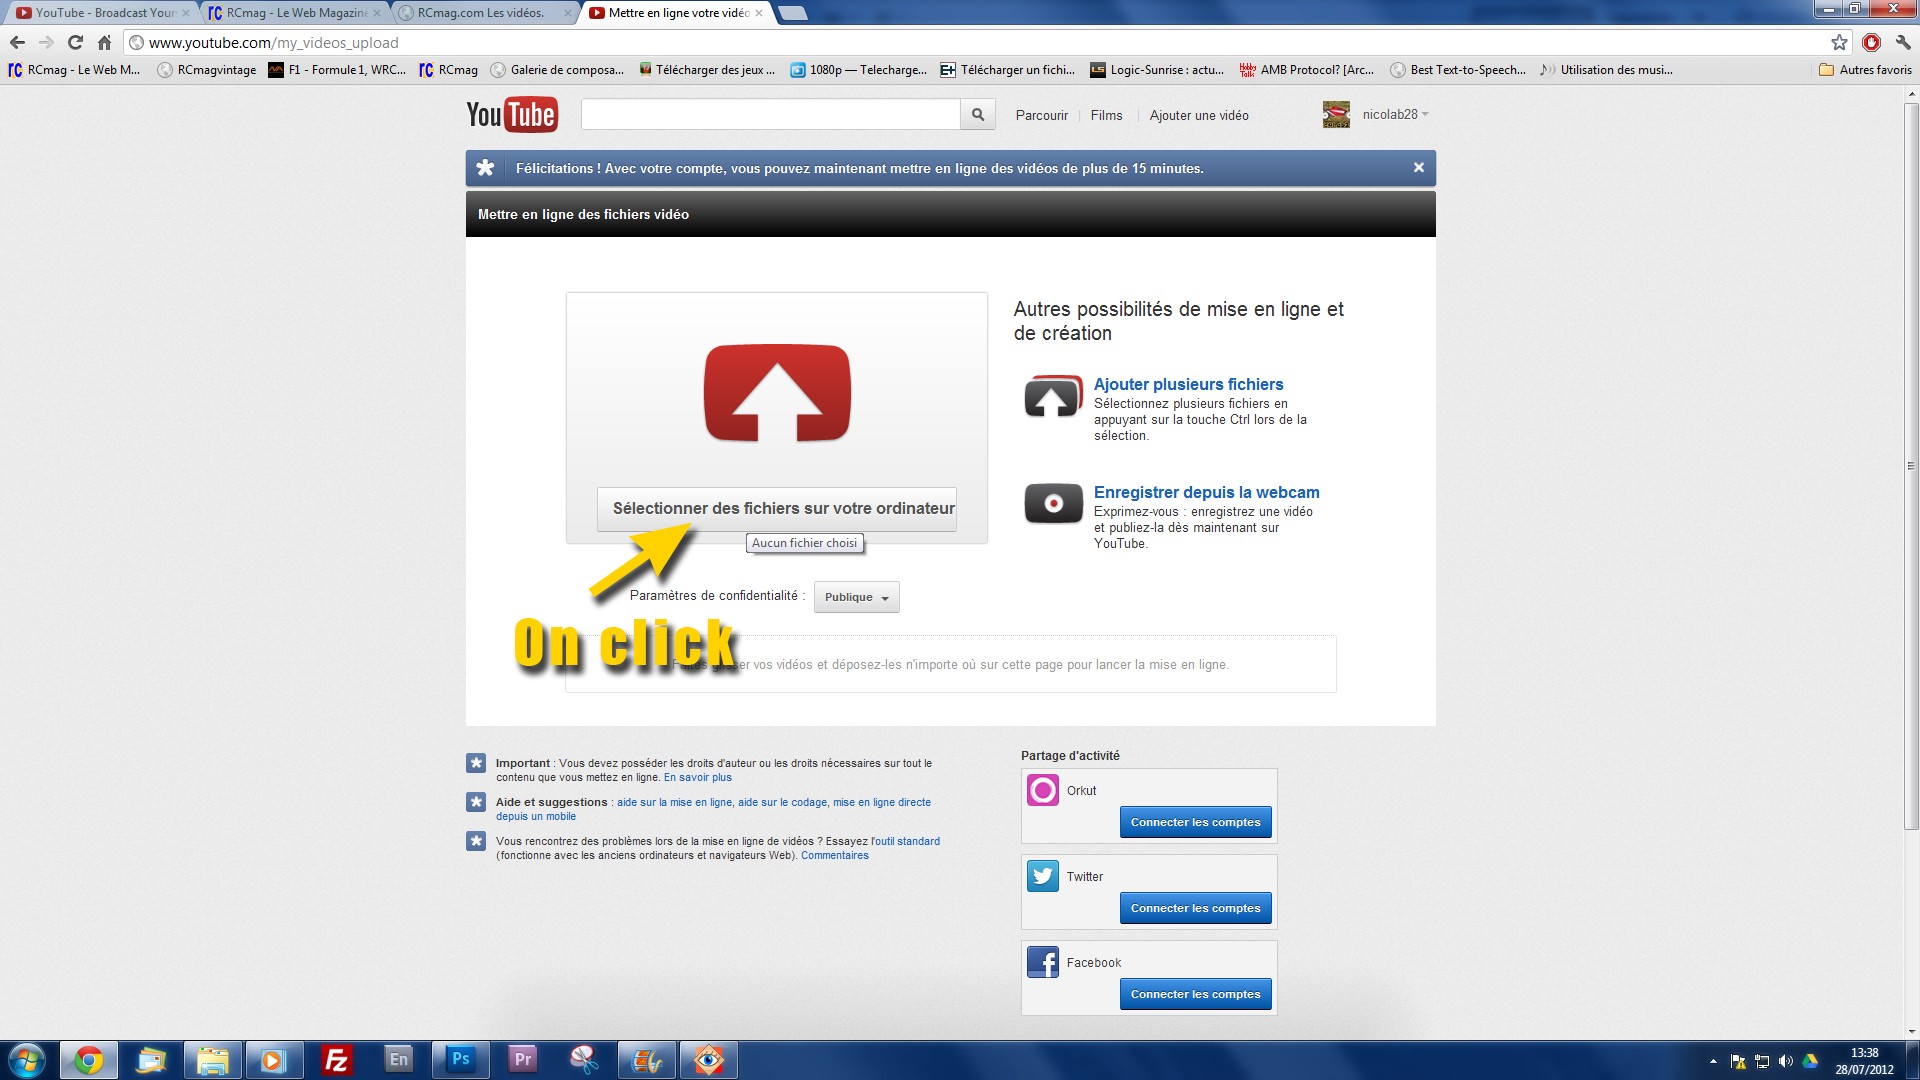
Task: Click the Twitter bird icon
Action: point(1043,876)
